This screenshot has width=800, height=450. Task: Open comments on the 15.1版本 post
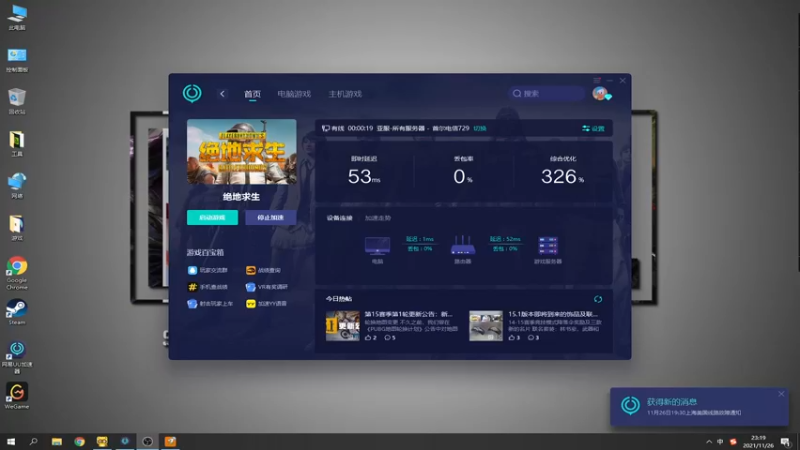pyautogui.click(x=533, y=337)
